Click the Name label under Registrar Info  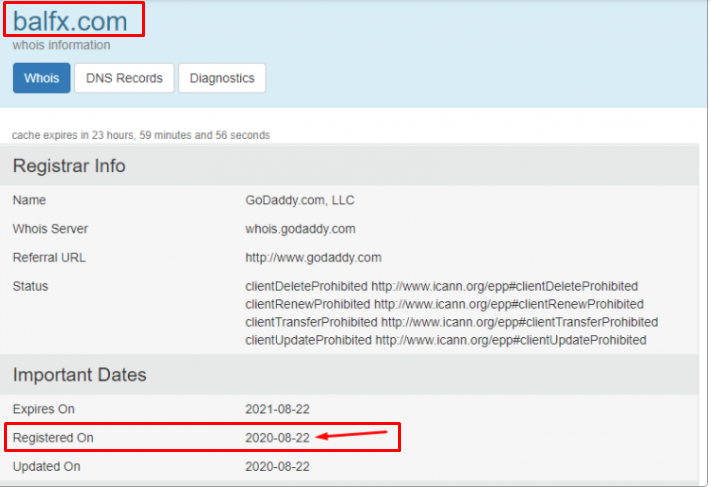[29, 200]
